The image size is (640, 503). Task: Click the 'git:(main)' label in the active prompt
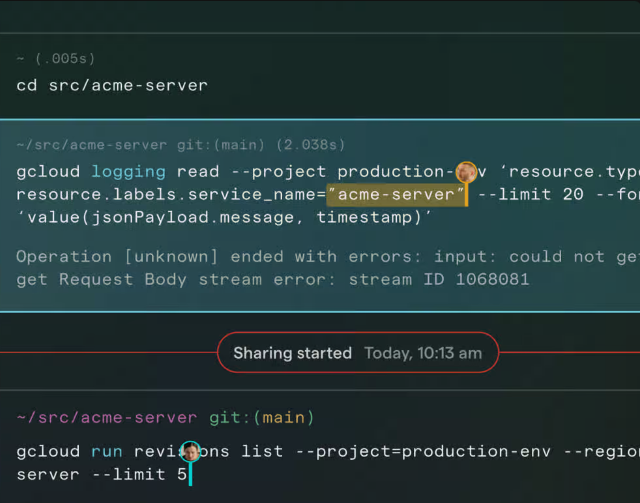[261, 418]
